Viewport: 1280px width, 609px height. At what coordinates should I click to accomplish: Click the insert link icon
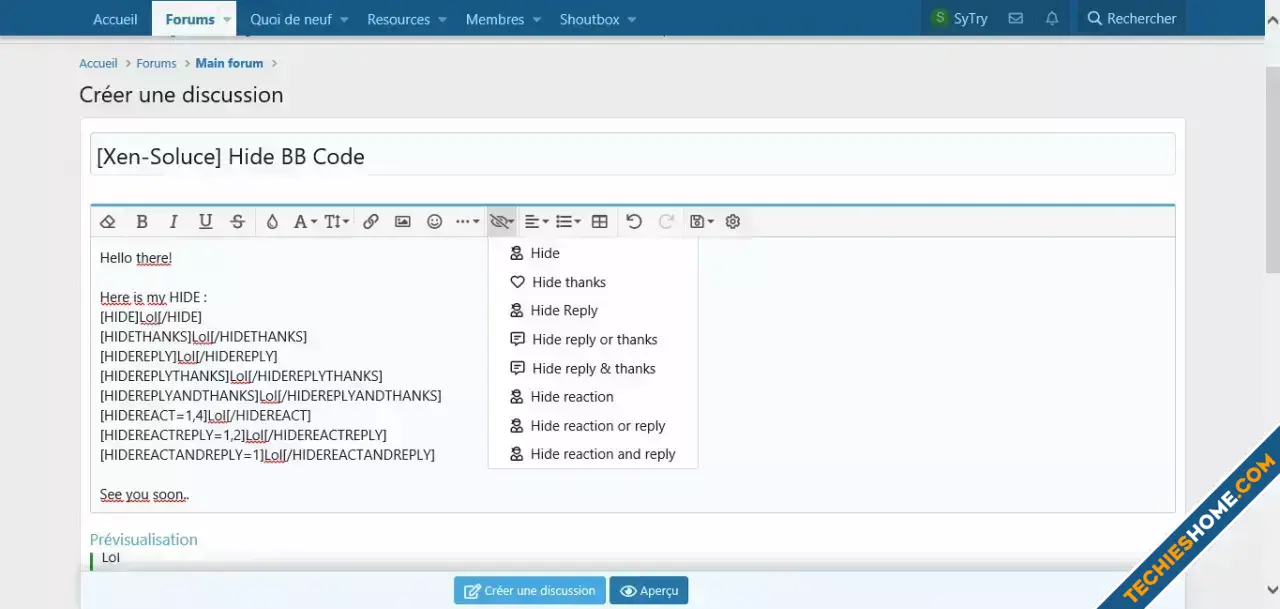tap(371, 222)
